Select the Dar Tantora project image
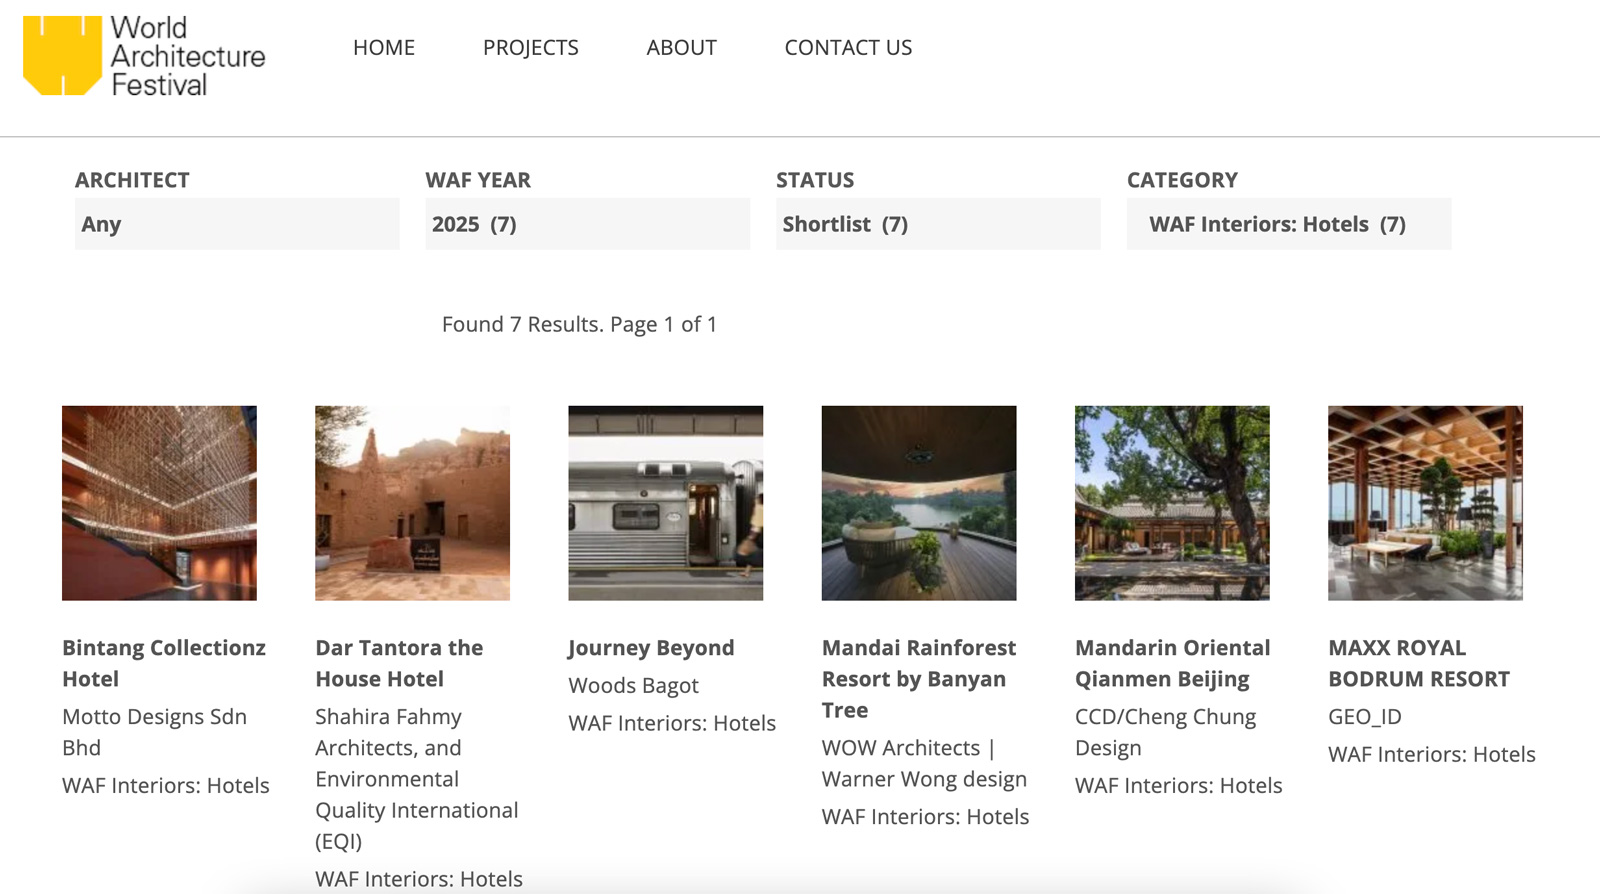Screen dimensions: 1600x894 click(x=412, y=503)
